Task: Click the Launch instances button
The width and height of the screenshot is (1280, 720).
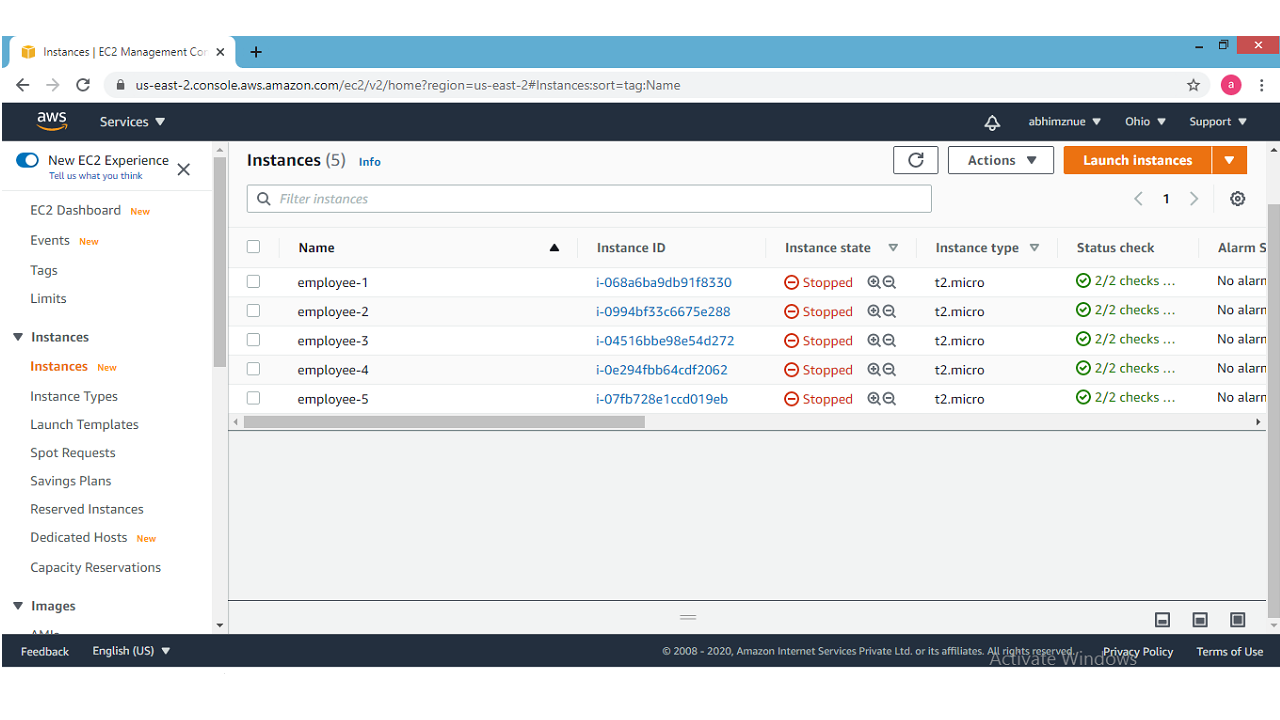Action: point(1137,160)
